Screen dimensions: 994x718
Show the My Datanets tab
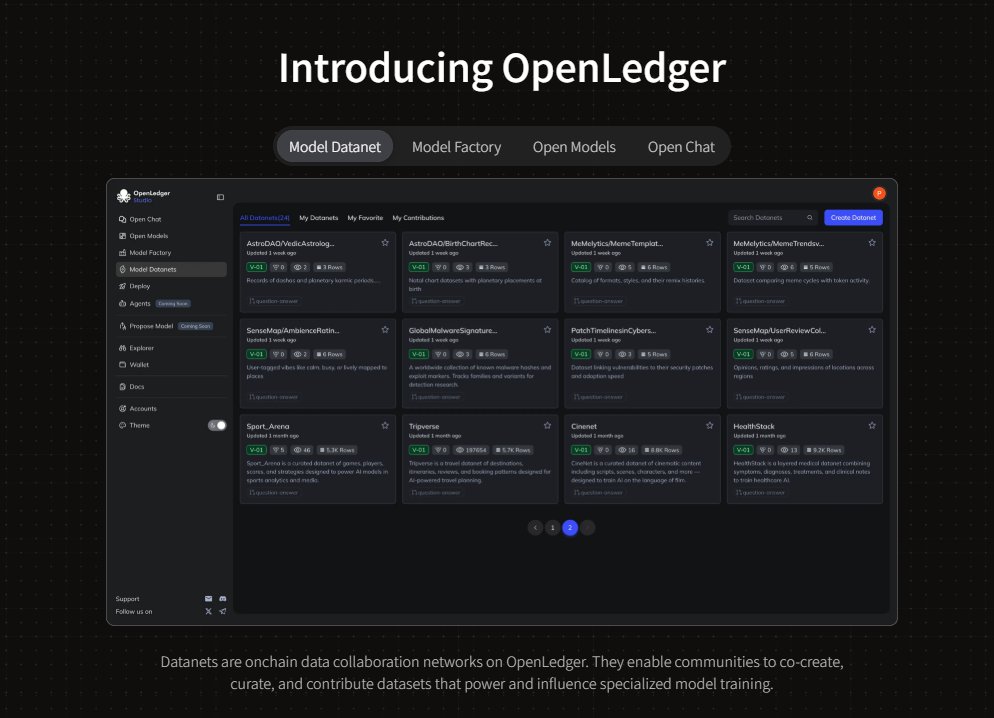[x=318, y=218]
